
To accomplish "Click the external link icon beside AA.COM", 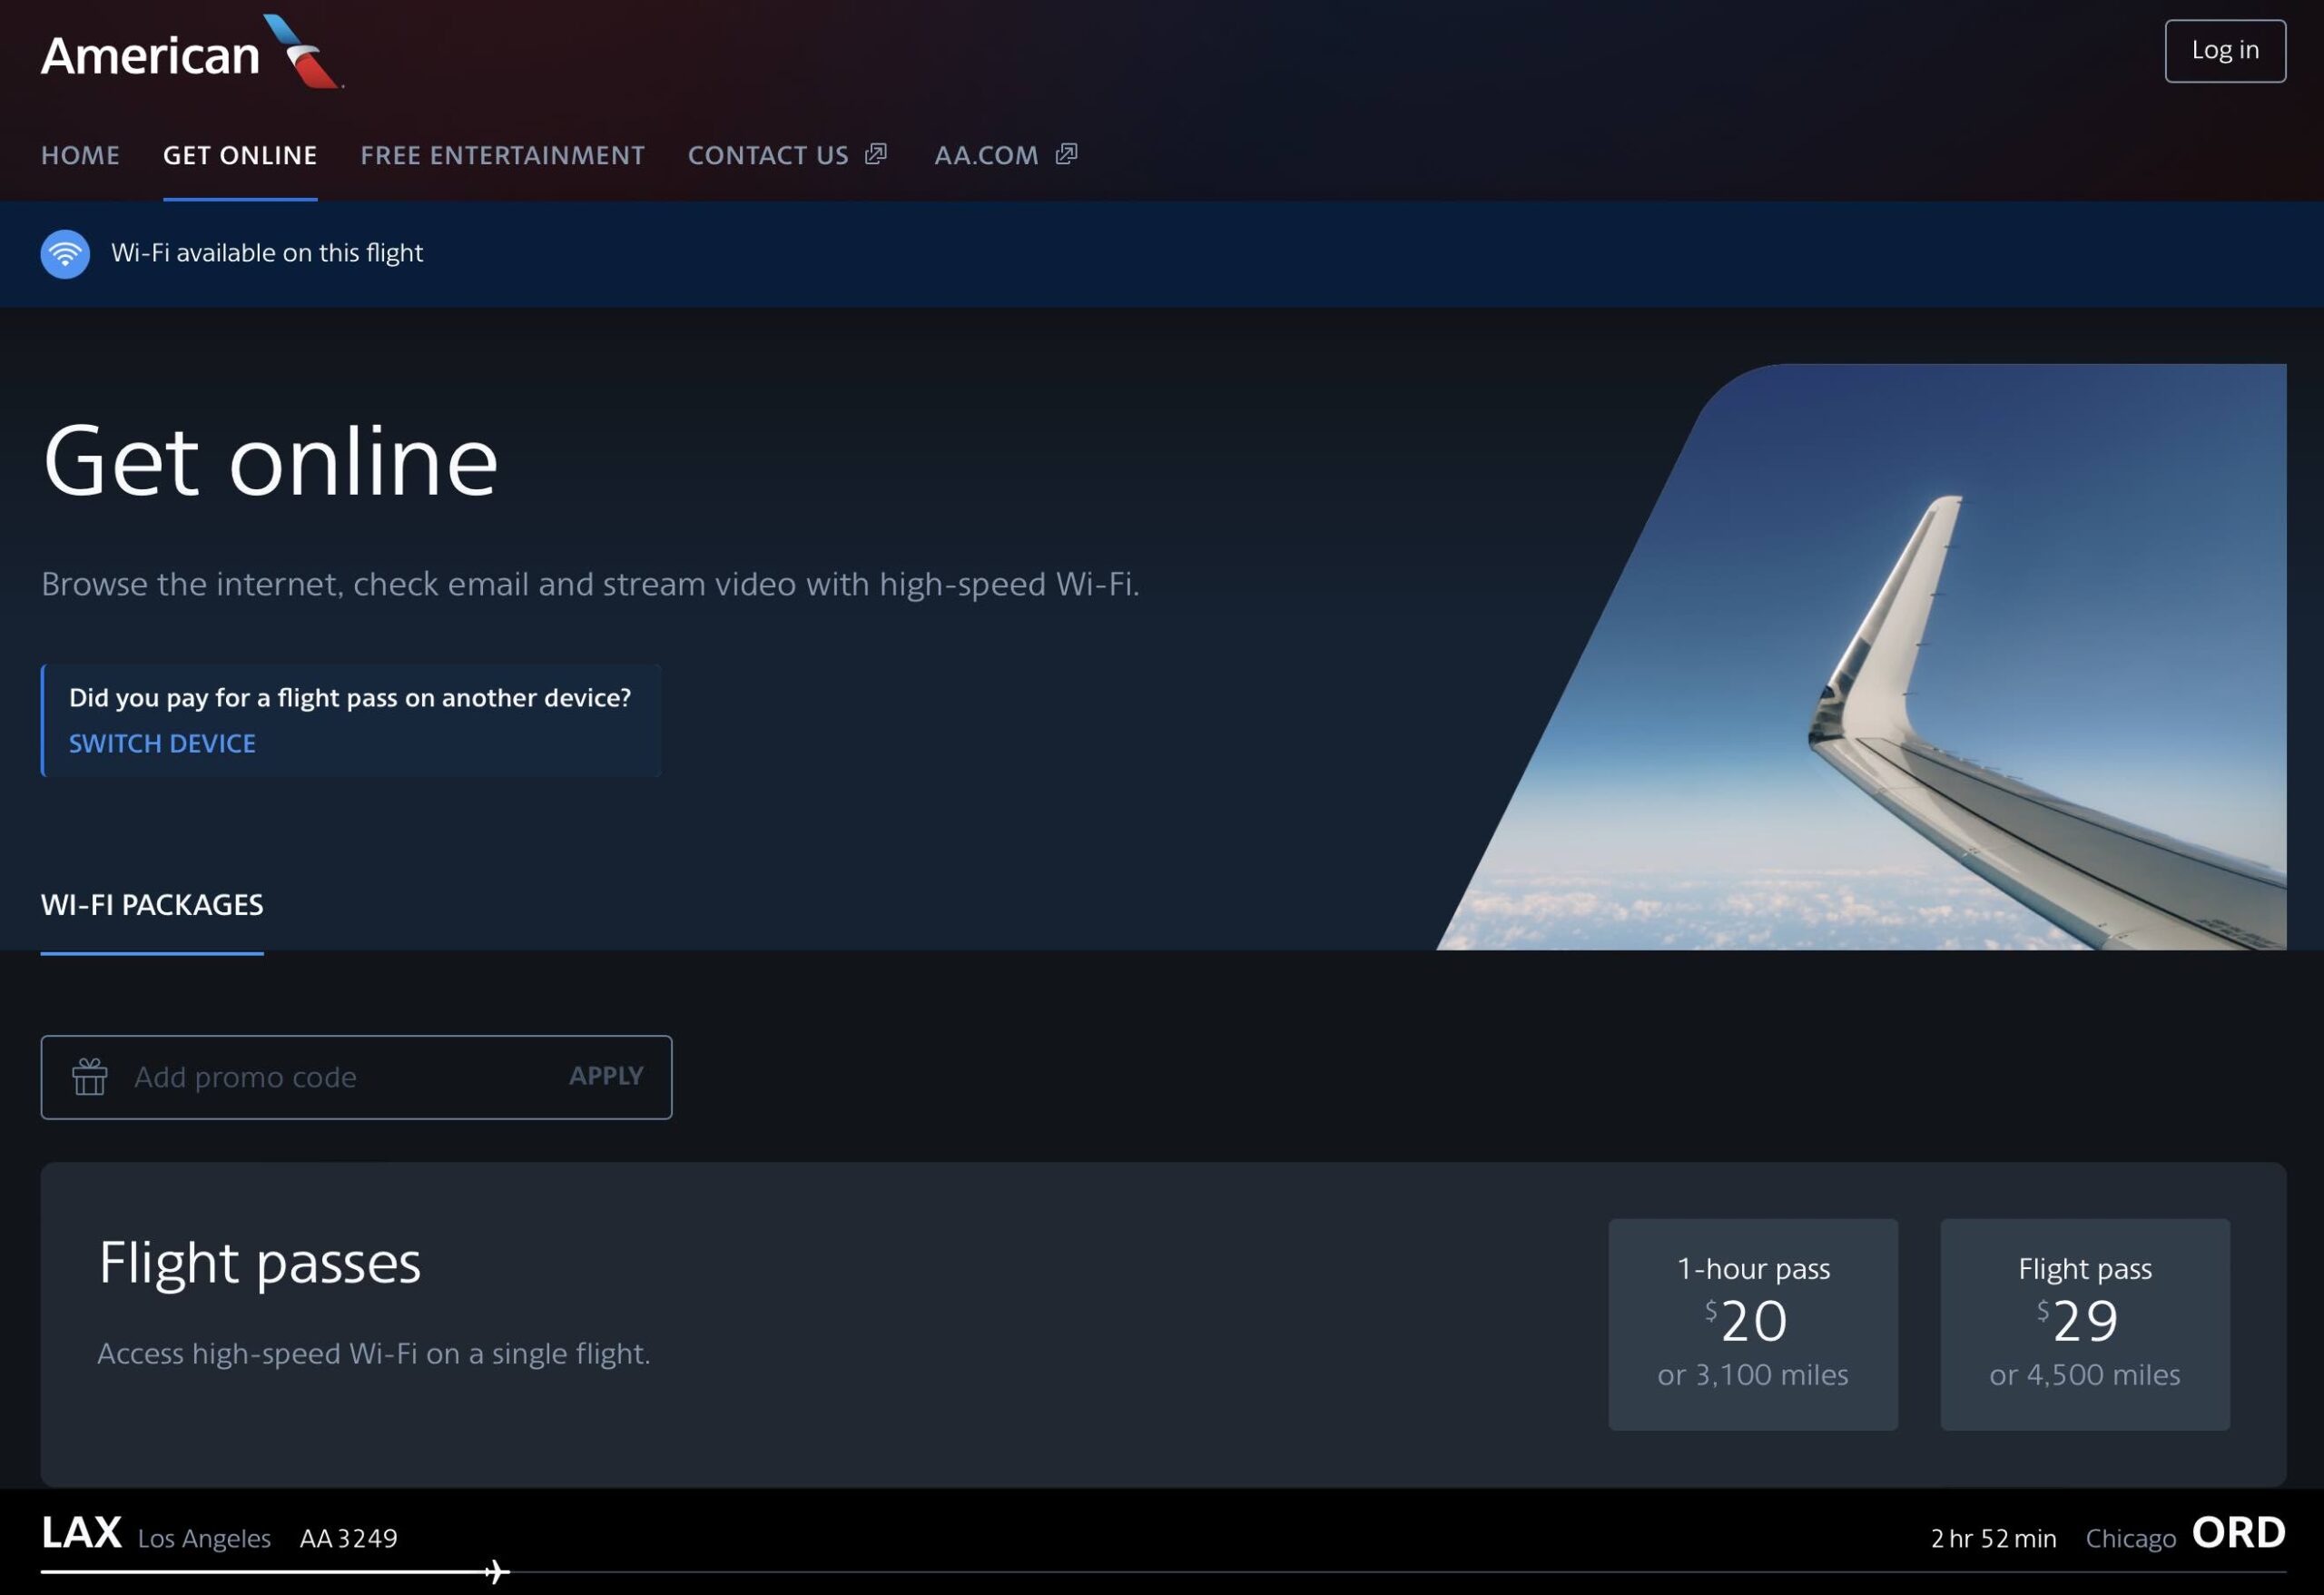I will coord(1066,154).
